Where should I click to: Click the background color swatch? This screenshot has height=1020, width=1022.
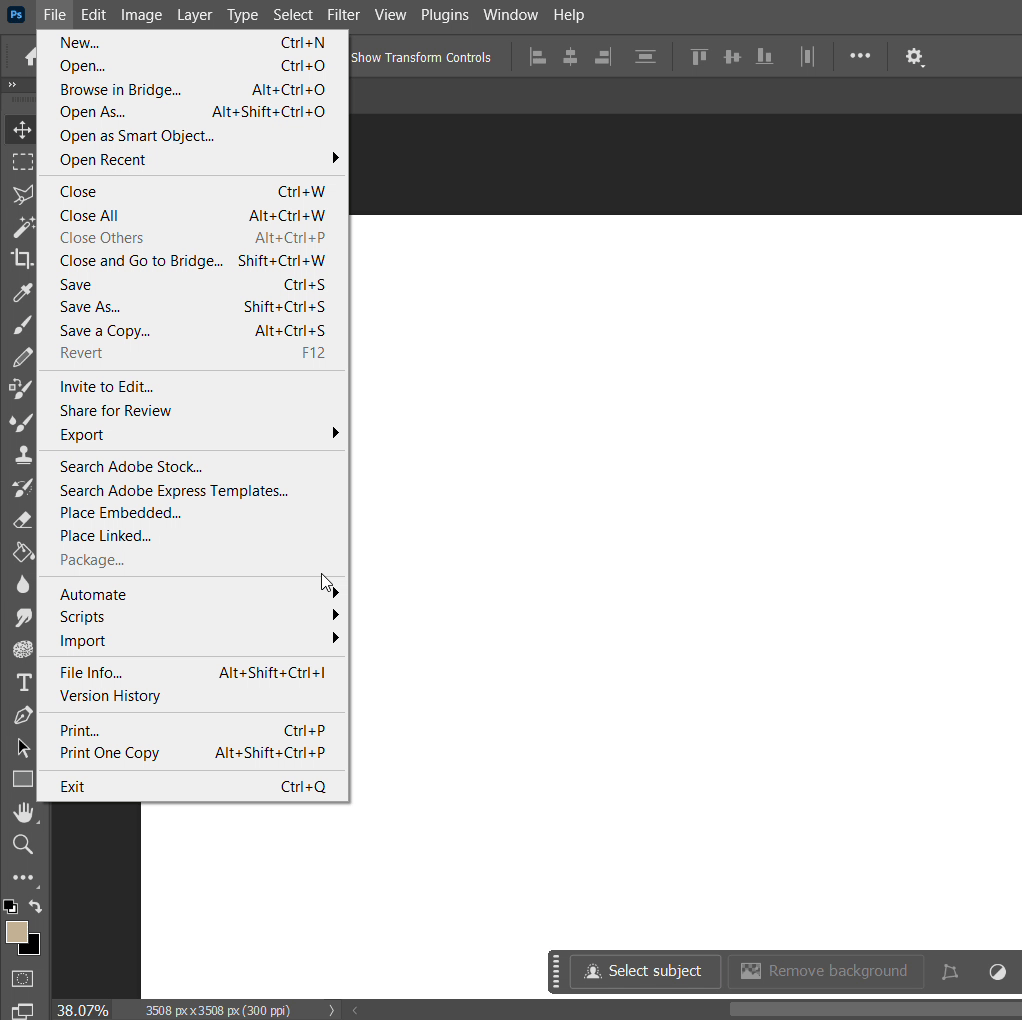[33, 948]
